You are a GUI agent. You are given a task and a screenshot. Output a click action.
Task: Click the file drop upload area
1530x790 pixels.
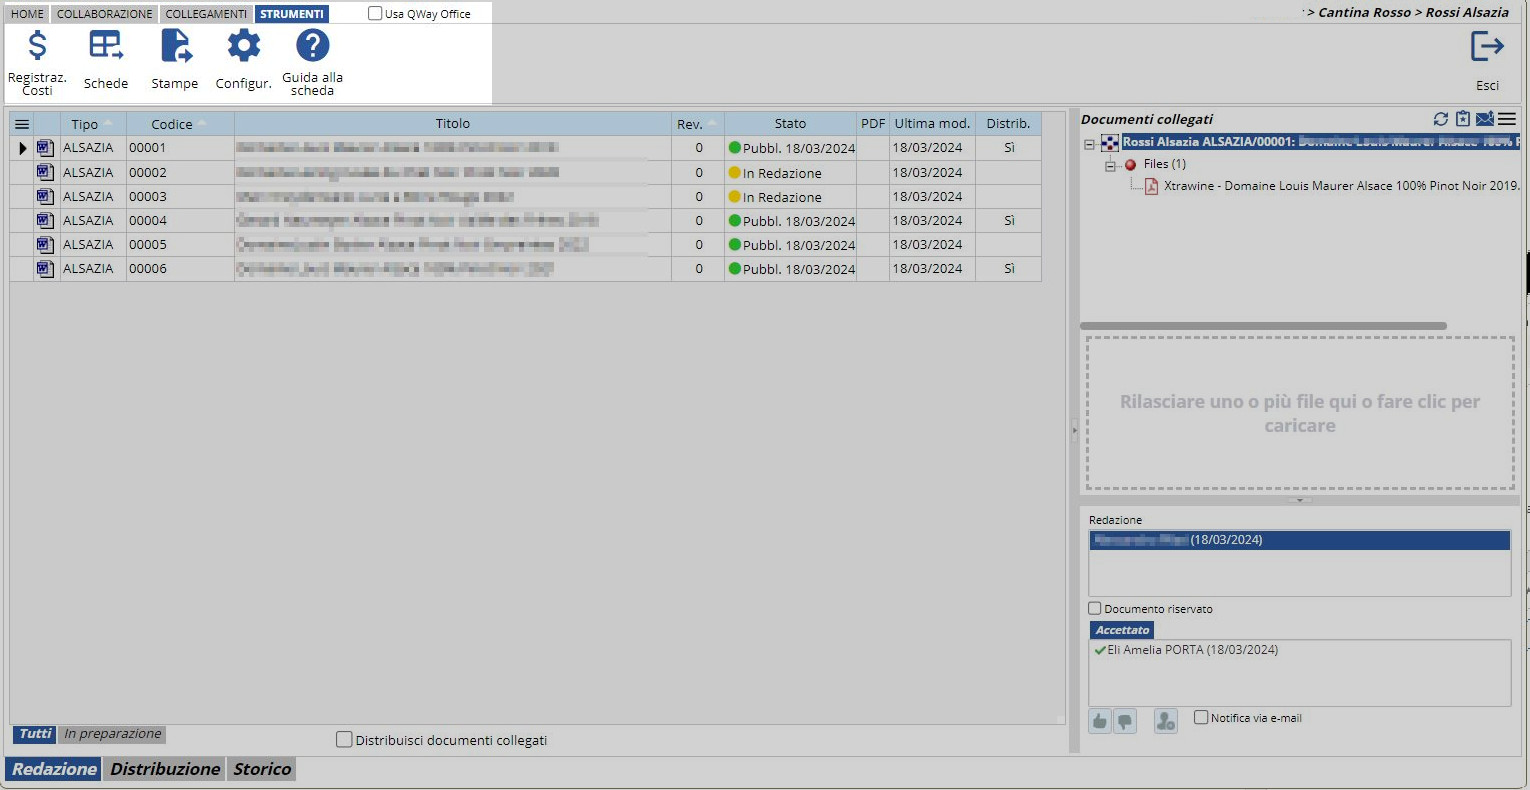pos(1299,413)
